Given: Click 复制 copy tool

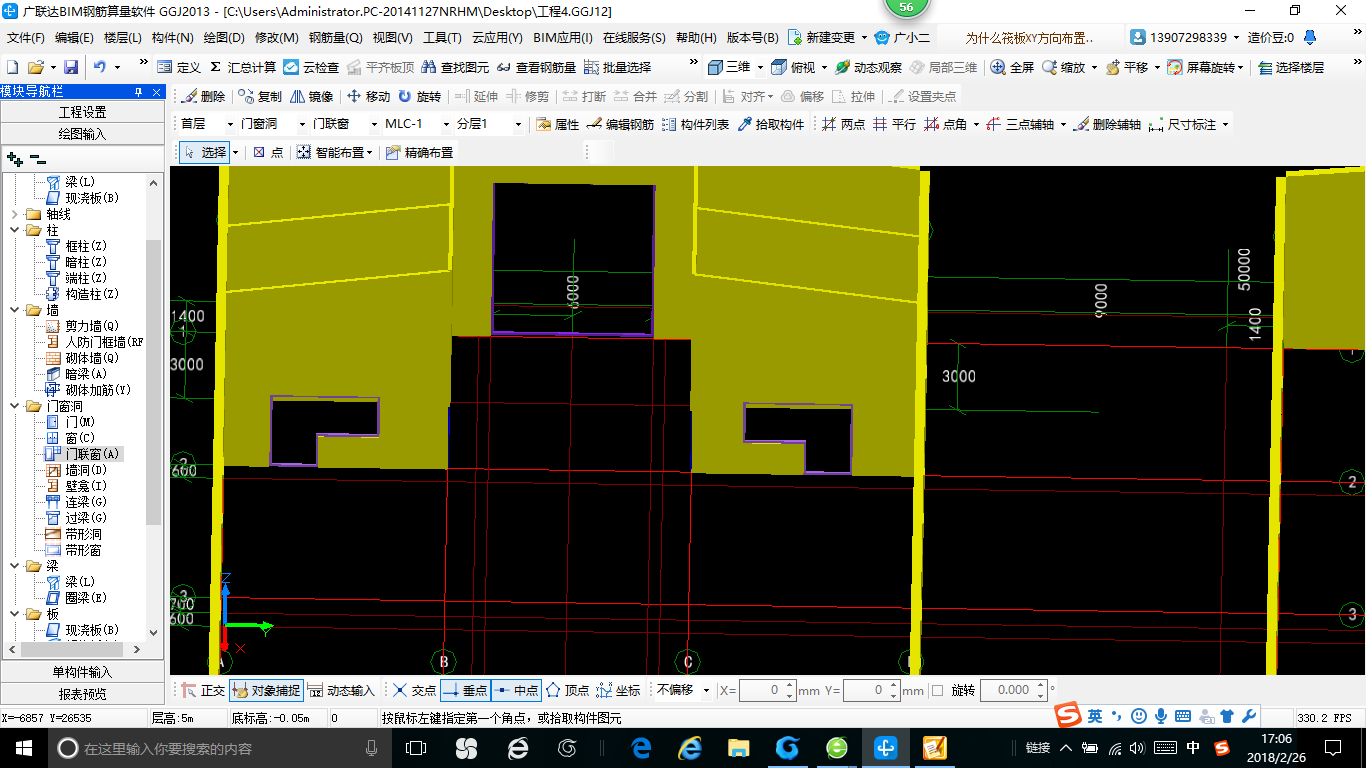Looking at the screenshot, I should [x=260, y=96].
